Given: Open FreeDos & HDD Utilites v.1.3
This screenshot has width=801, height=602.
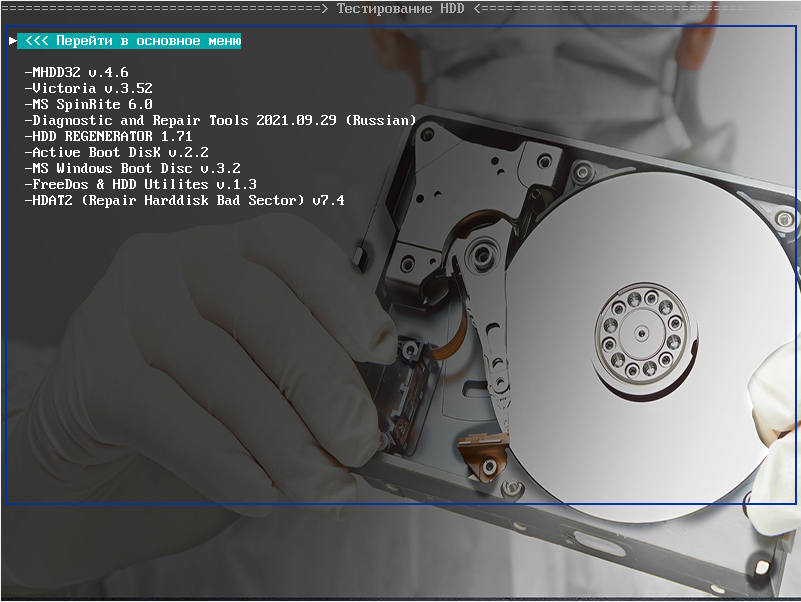Looking at the screenshot, I should pos(142,184).
